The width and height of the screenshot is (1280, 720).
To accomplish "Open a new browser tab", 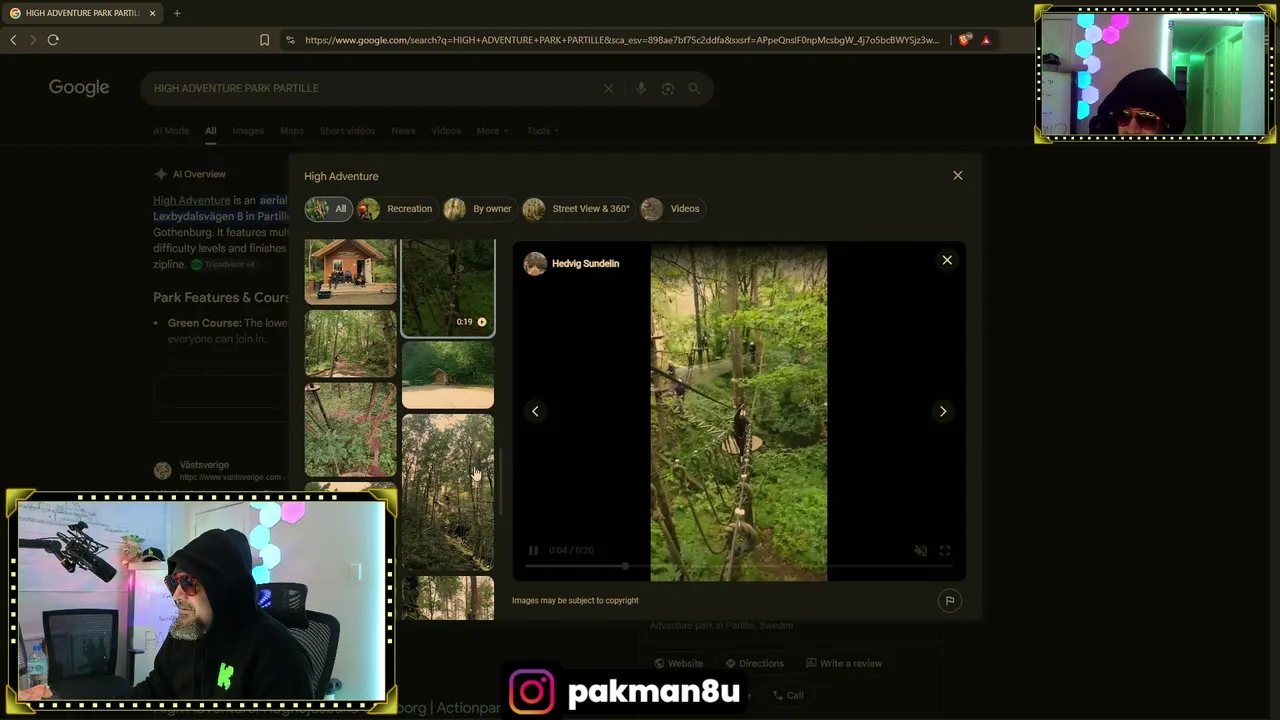I will [x=177, y=13].
